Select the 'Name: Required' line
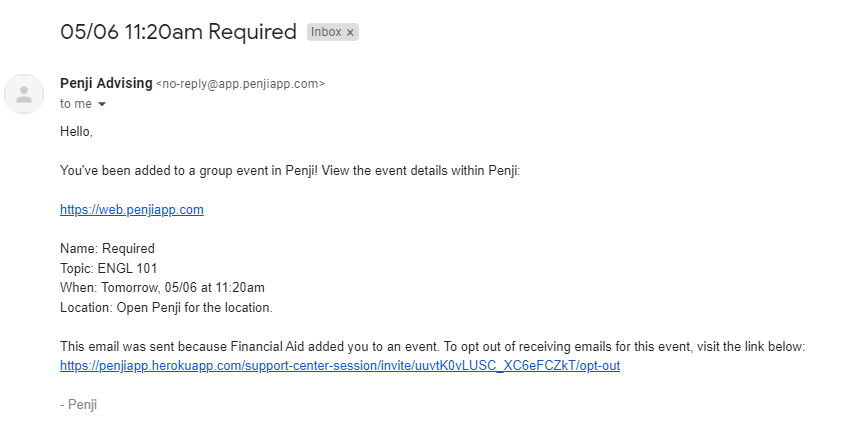Screen dimensions: 842x425 (x=107, y=249)
